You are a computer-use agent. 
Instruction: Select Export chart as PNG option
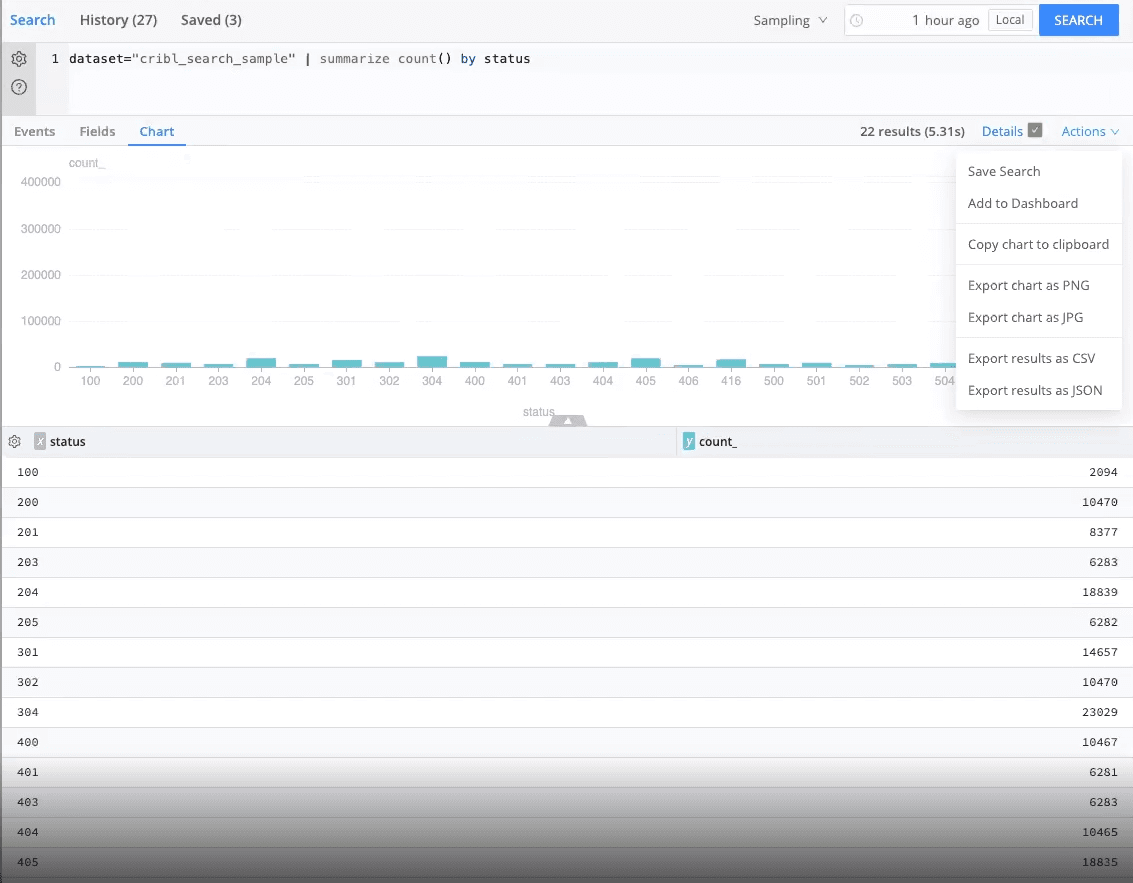click(1028, 285)
